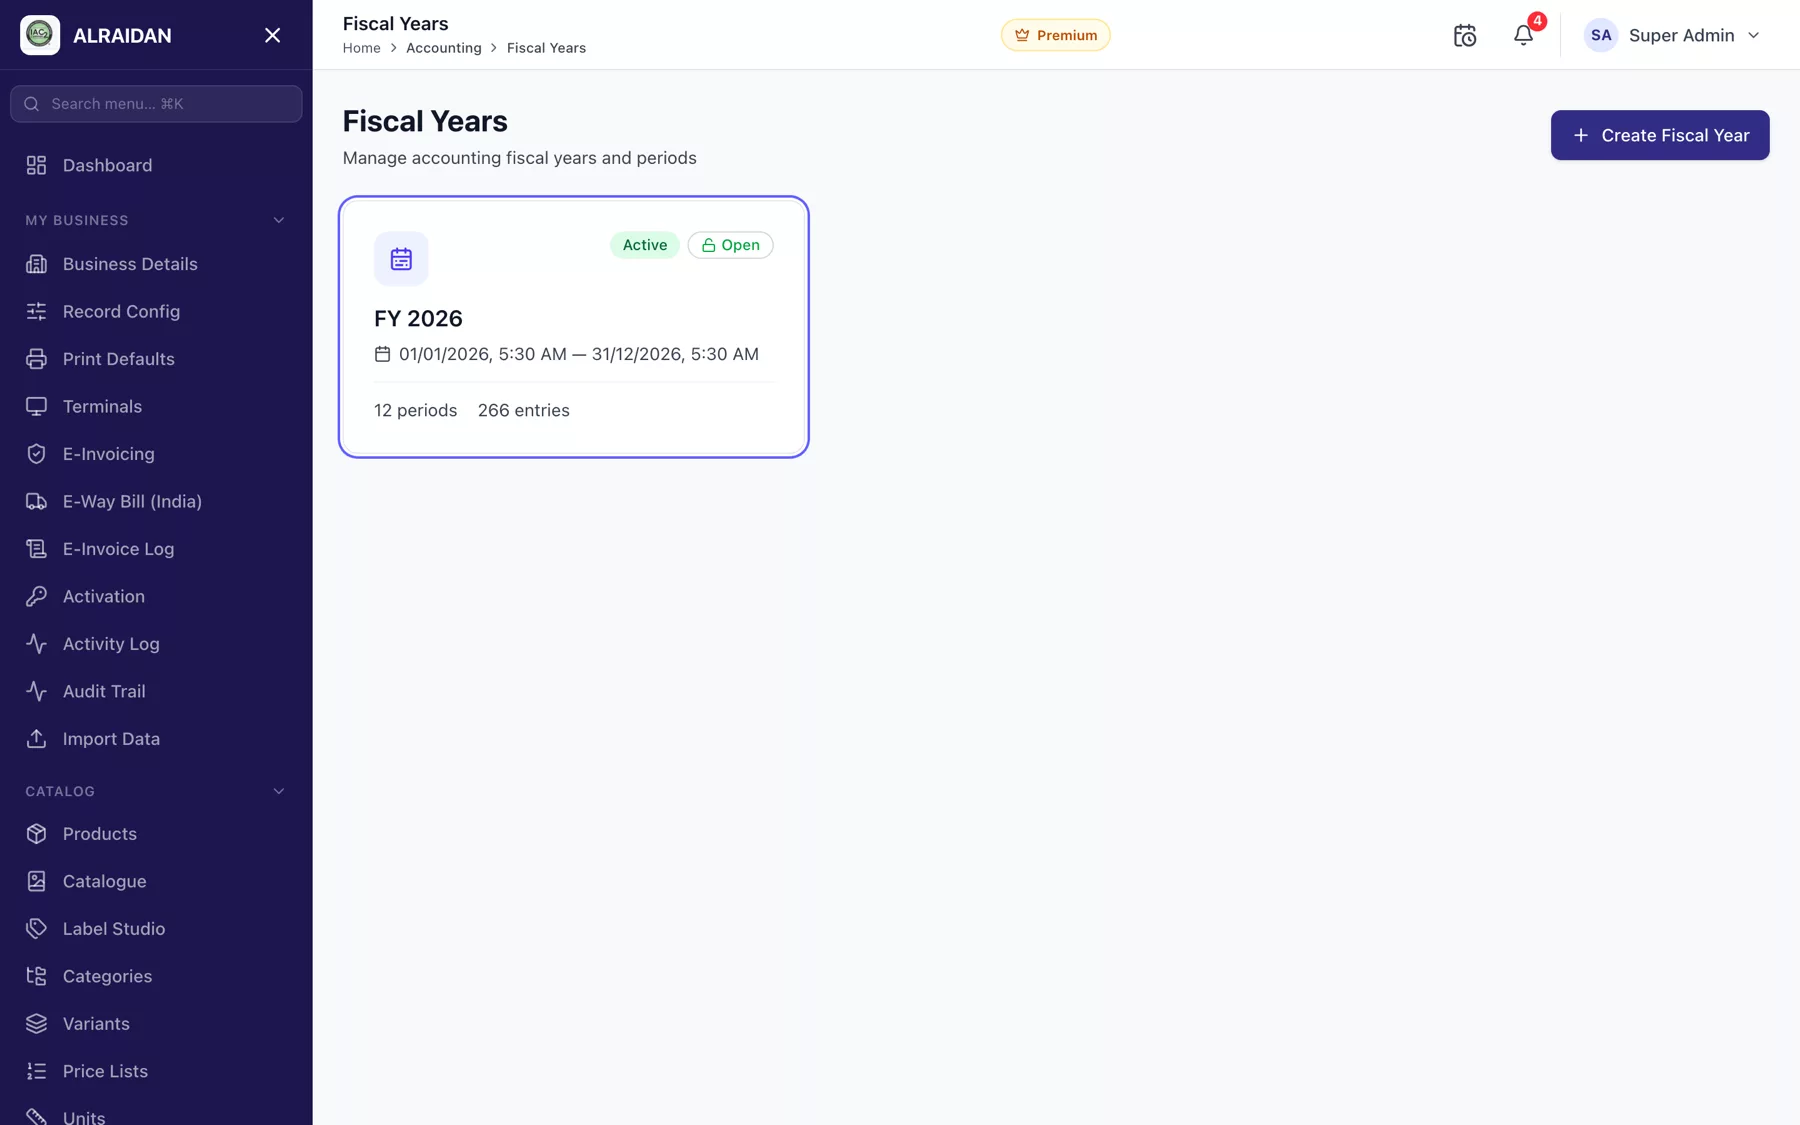
Task: Click the Fiscal Years breadcrumb
Action: [546, 48]
